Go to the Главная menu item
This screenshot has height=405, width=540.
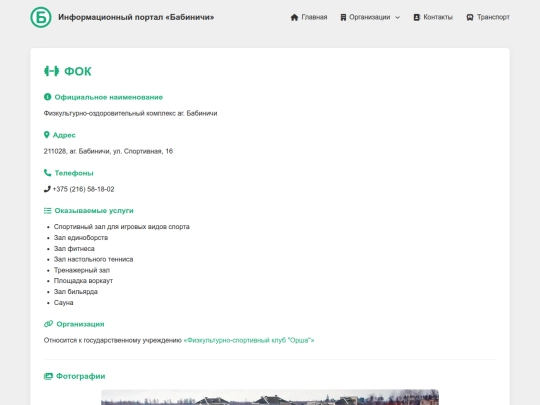[314, 17]
